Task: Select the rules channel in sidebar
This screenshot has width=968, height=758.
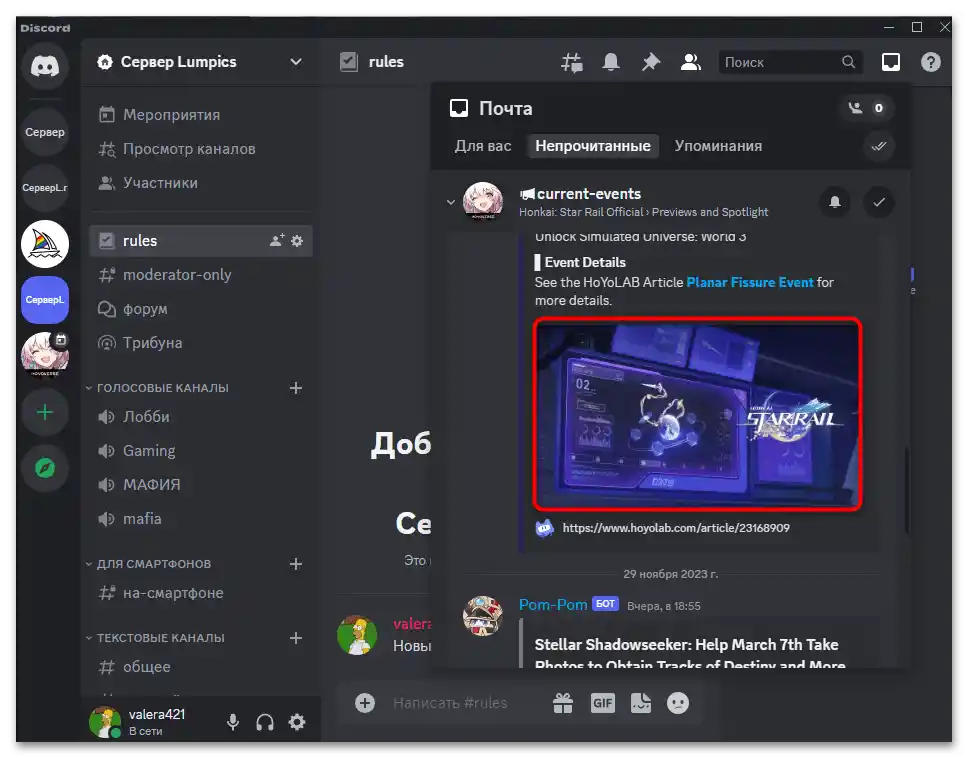Action: [201, 241]
